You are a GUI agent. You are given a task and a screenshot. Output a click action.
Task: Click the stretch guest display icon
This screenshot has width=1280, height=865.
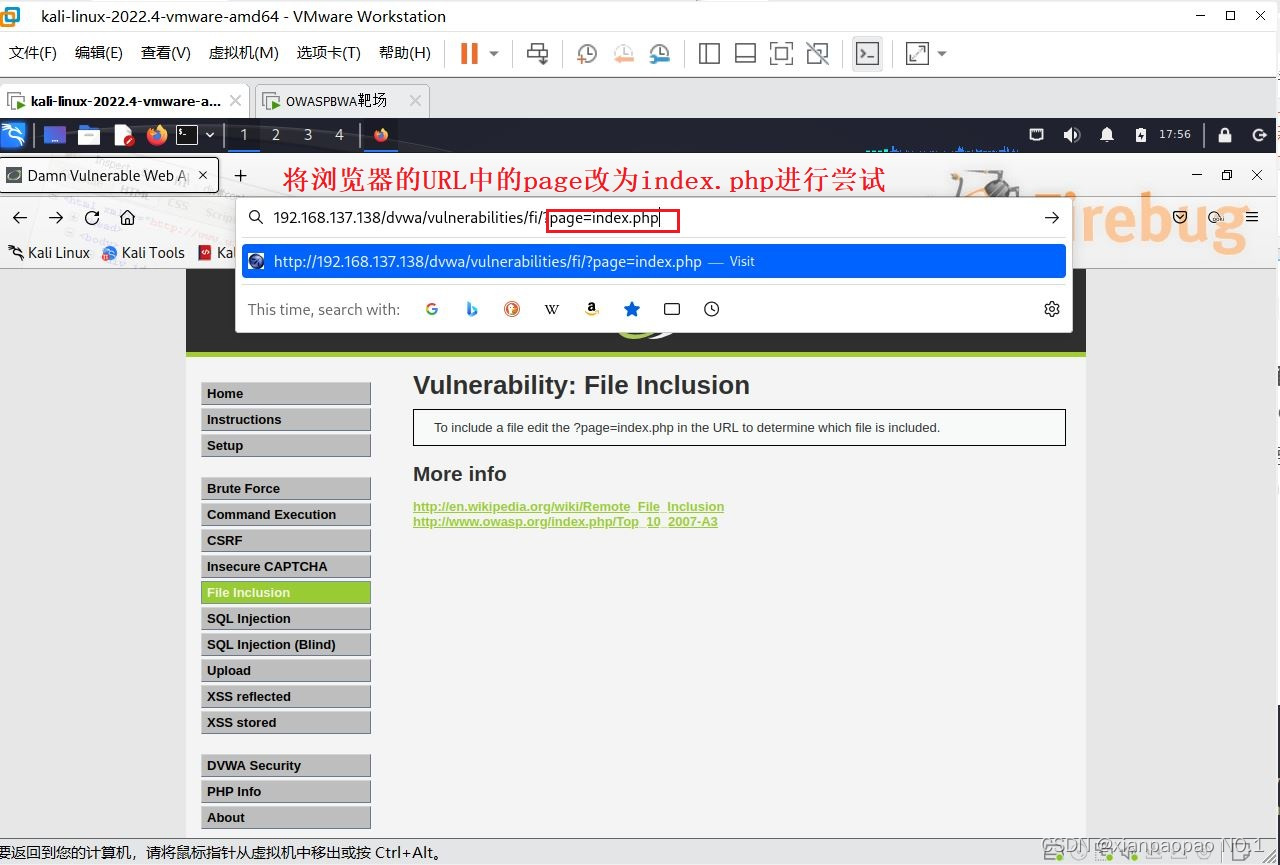click(917, 54)
